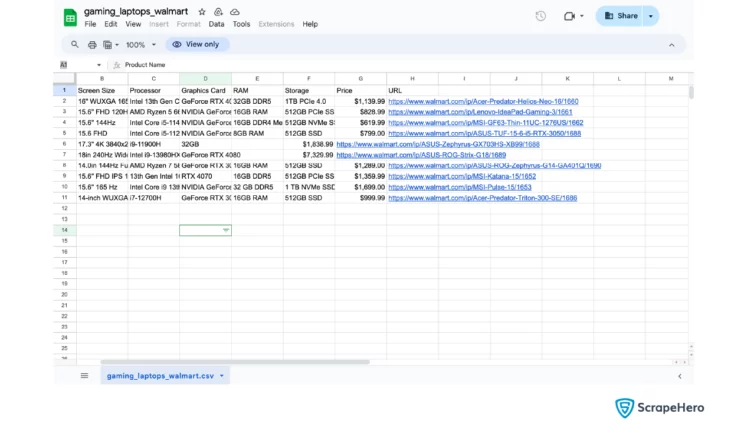The image size is (744, 437).
Task: Open the version history clock icon
Action: point(540,16)
